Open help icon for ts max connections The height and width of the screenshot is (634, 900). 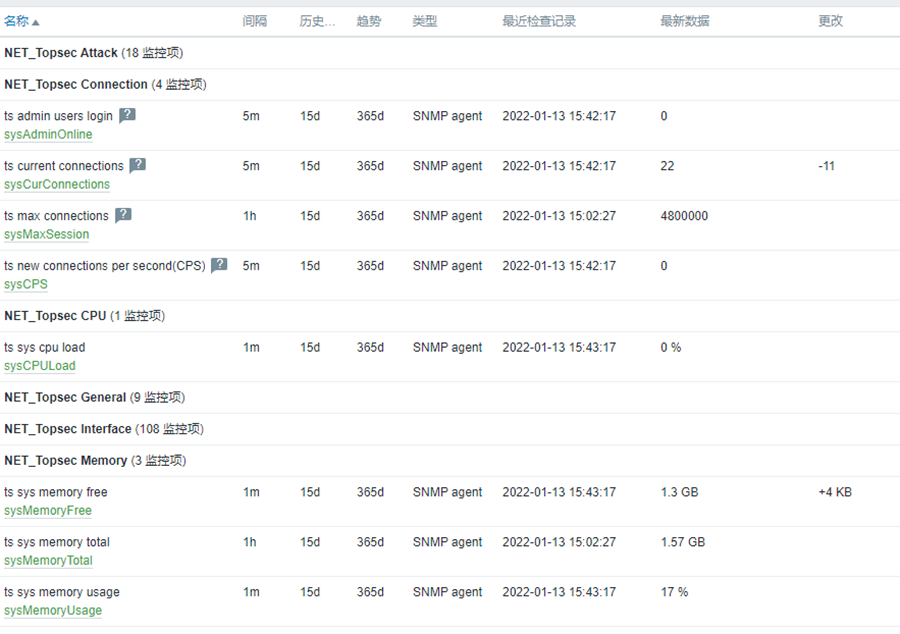(123, 215)
